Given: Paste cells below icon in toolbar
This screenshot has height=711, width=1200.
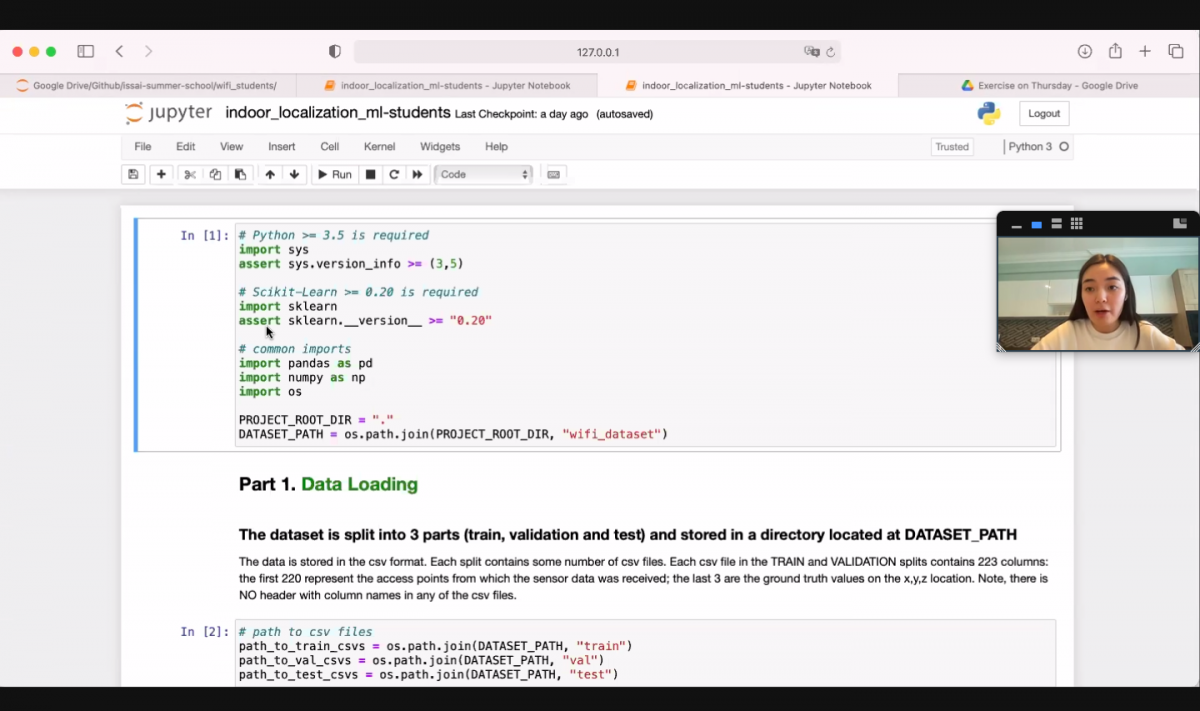Looking at the screenshot, I should pos(240,174).
